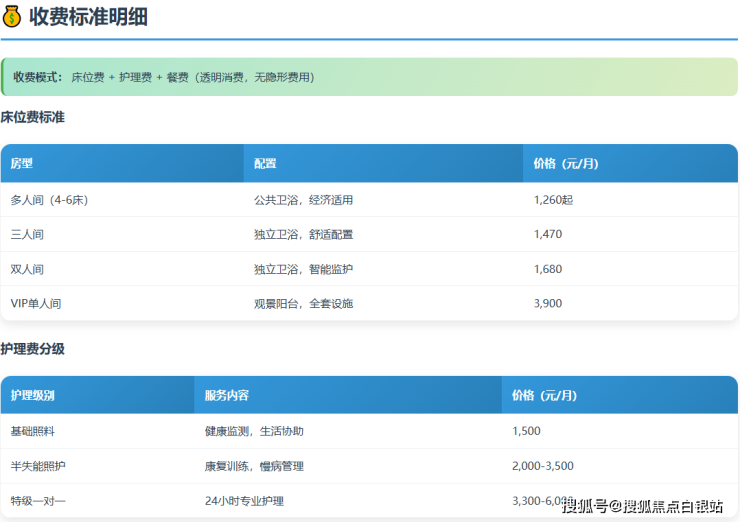Select the 半失能照护 care level cell
The height and width of the screenshot is (522, 740).
point(38,466)
